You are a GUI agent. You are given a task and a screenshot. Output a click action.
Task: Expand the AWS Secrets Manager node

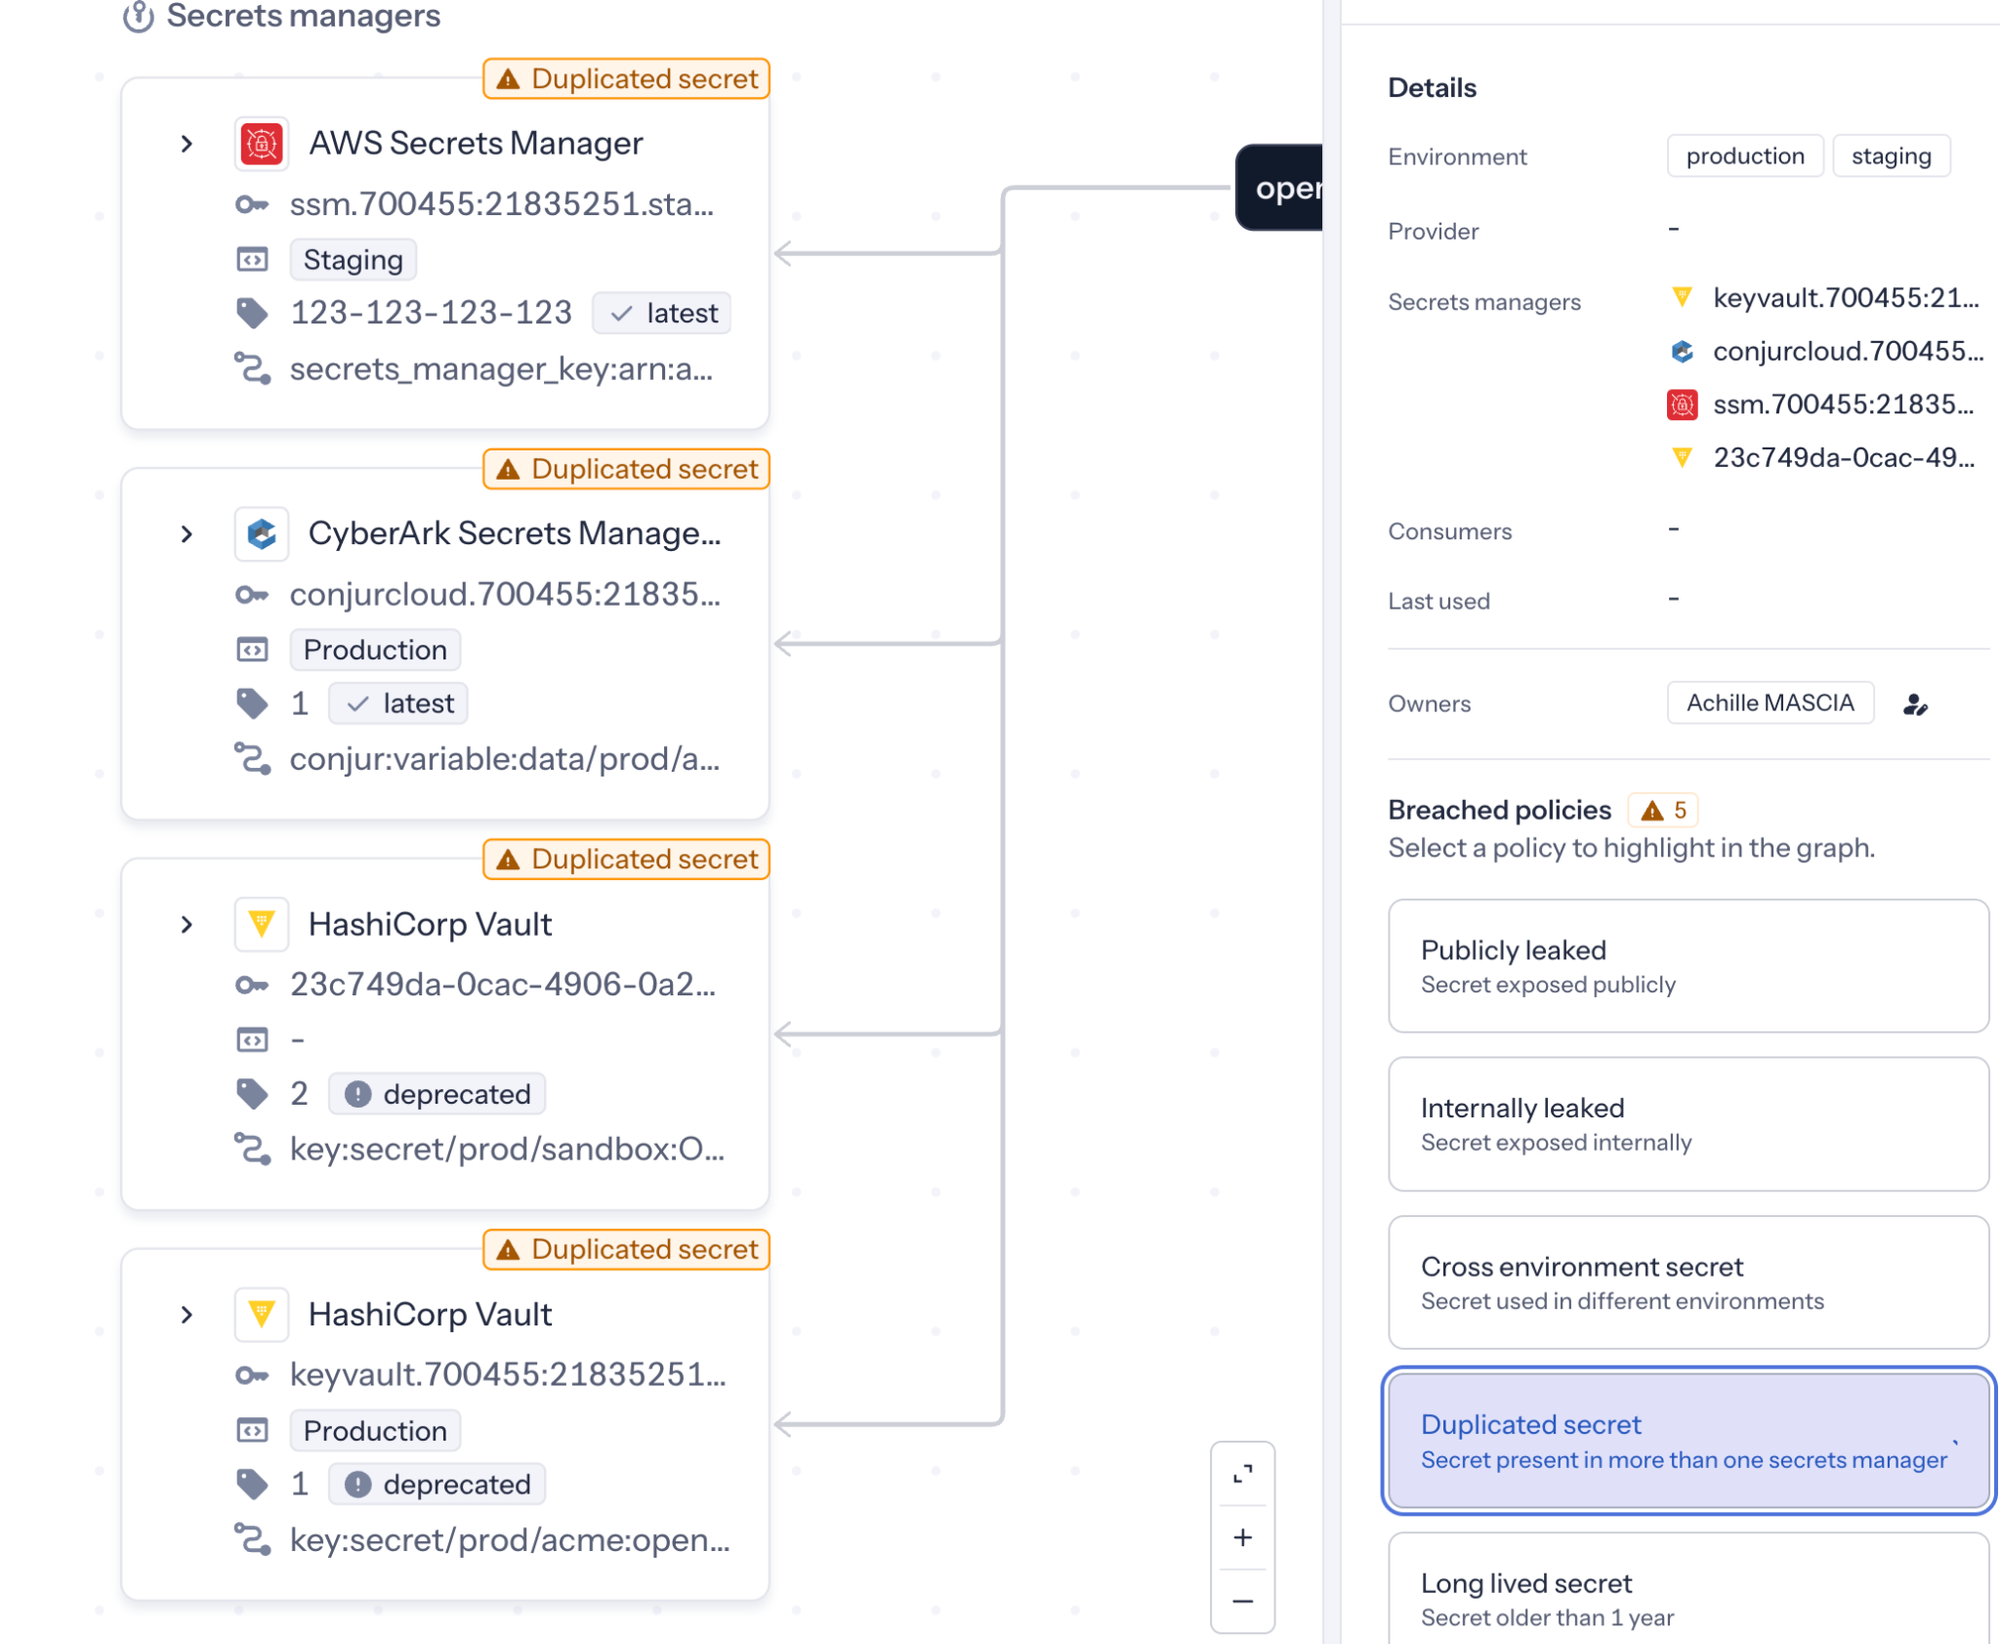tap(187, 143)
